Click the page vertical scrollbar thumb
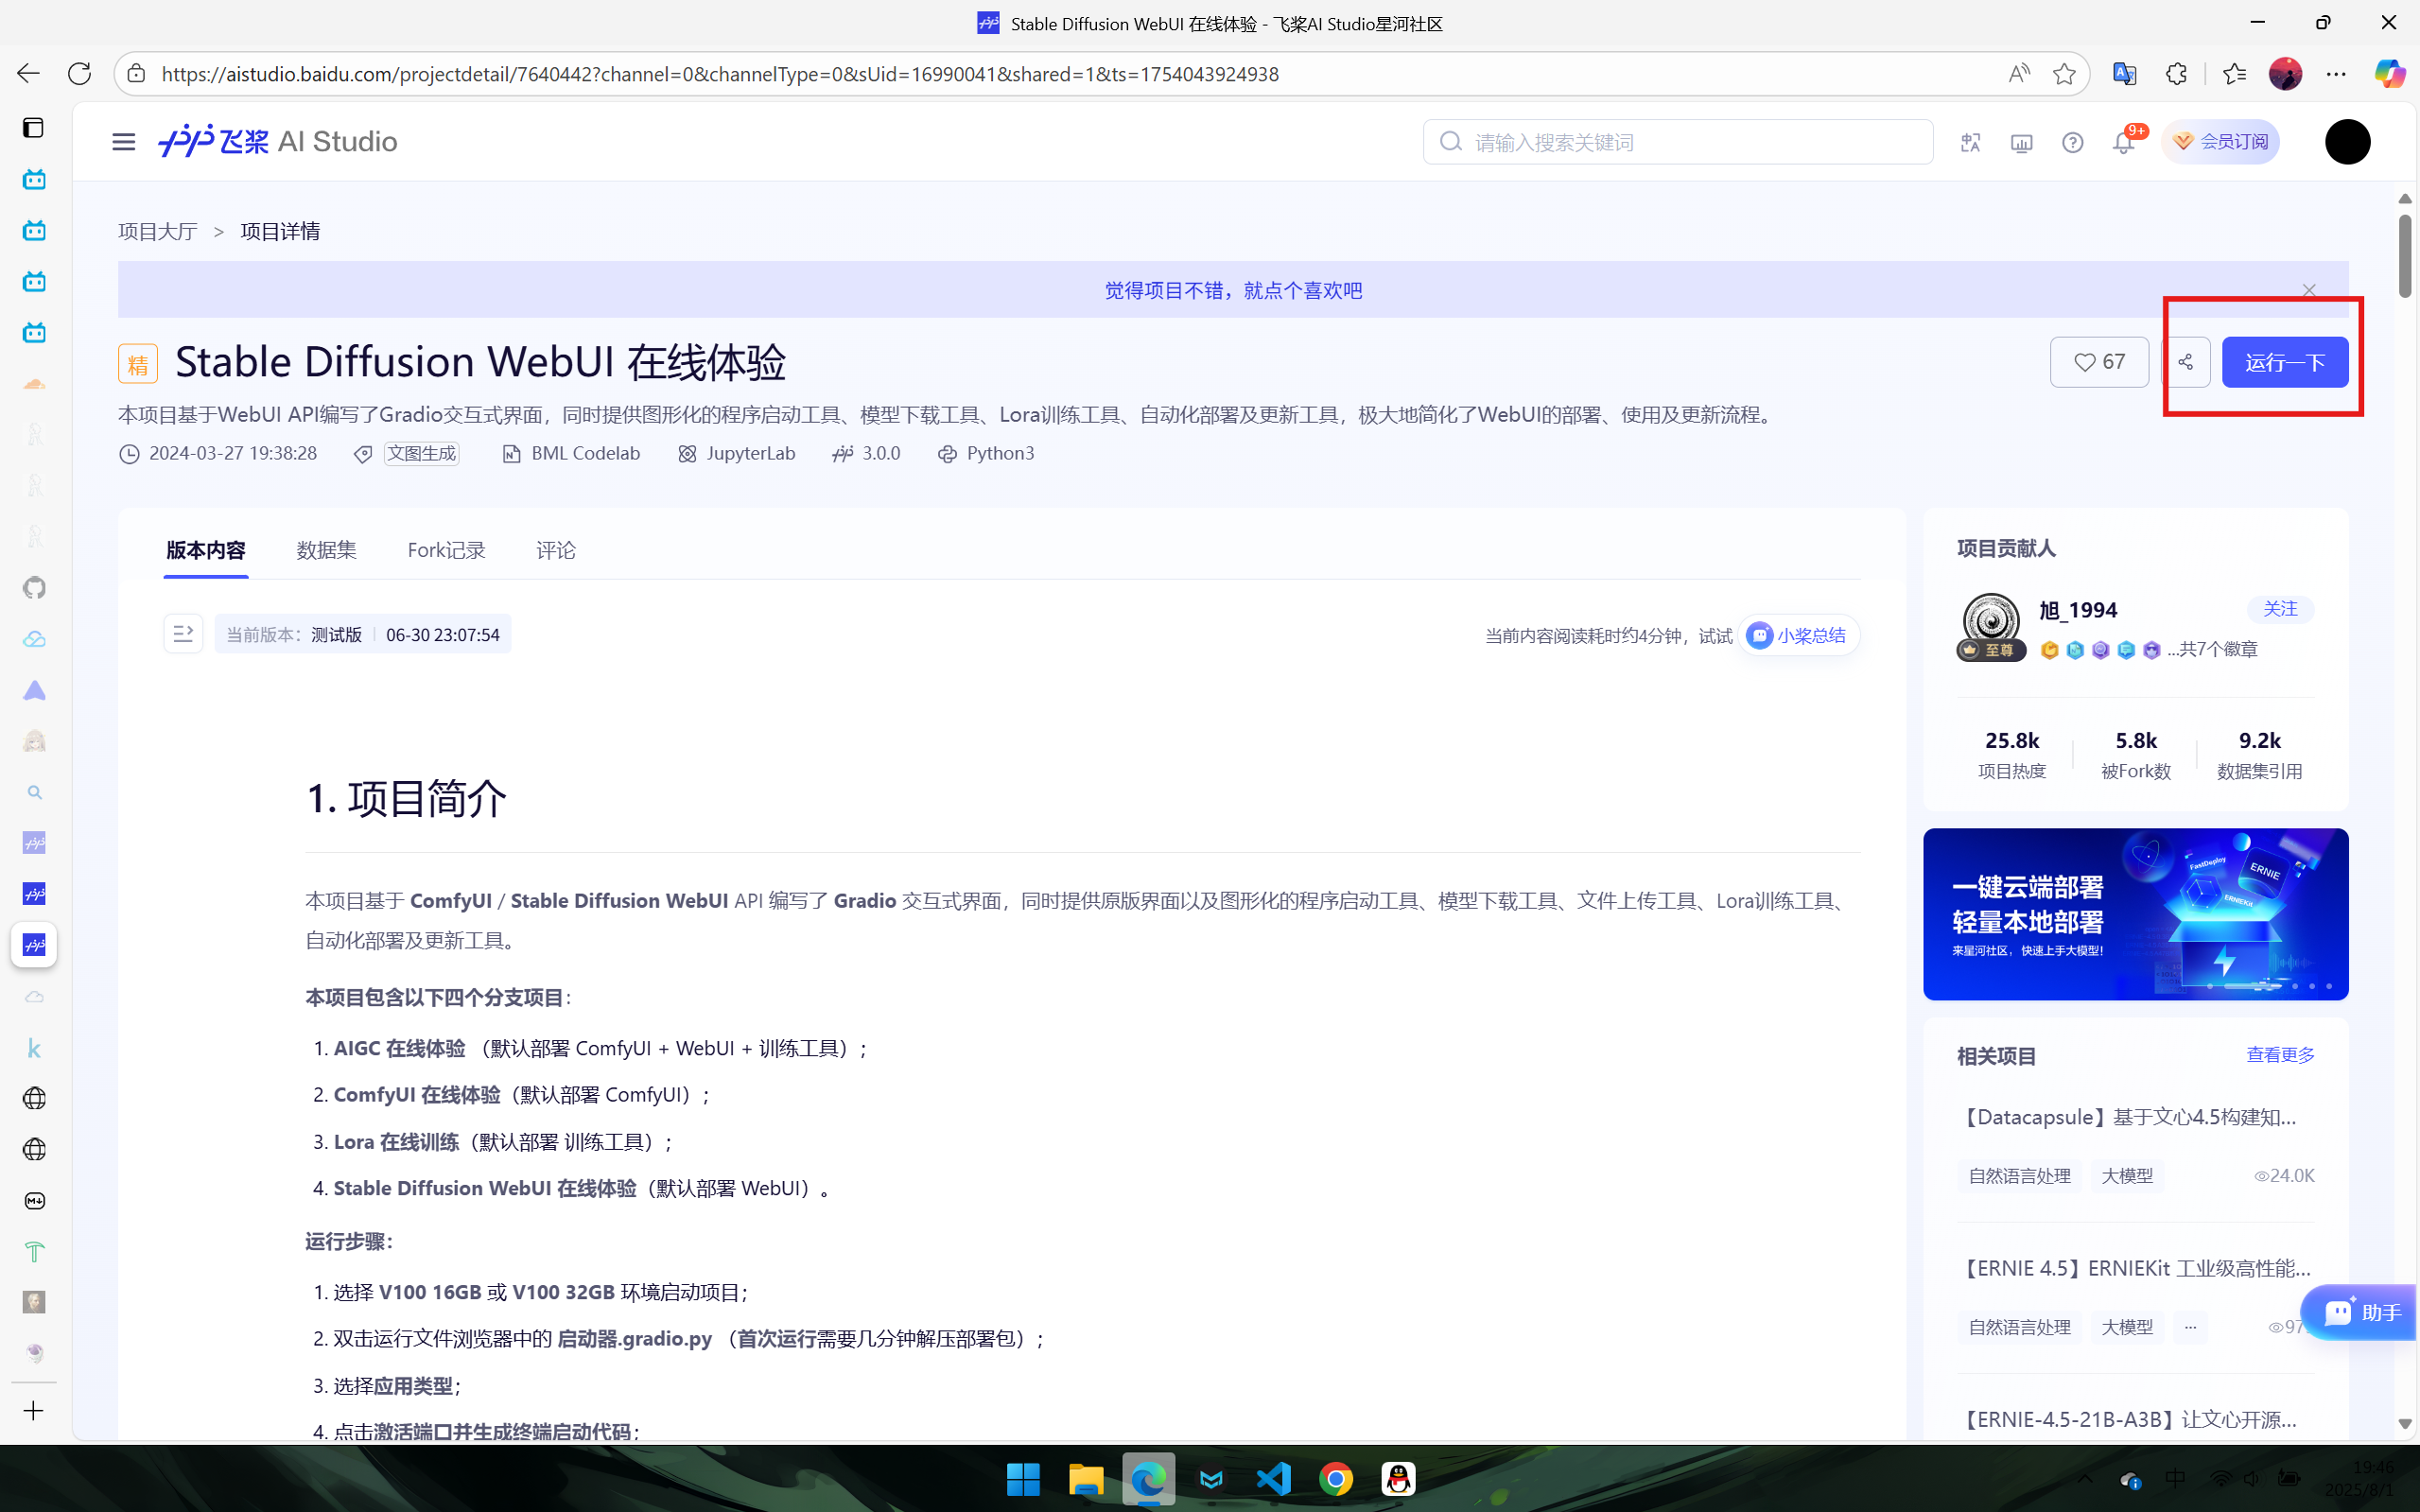 point(2404,255)
